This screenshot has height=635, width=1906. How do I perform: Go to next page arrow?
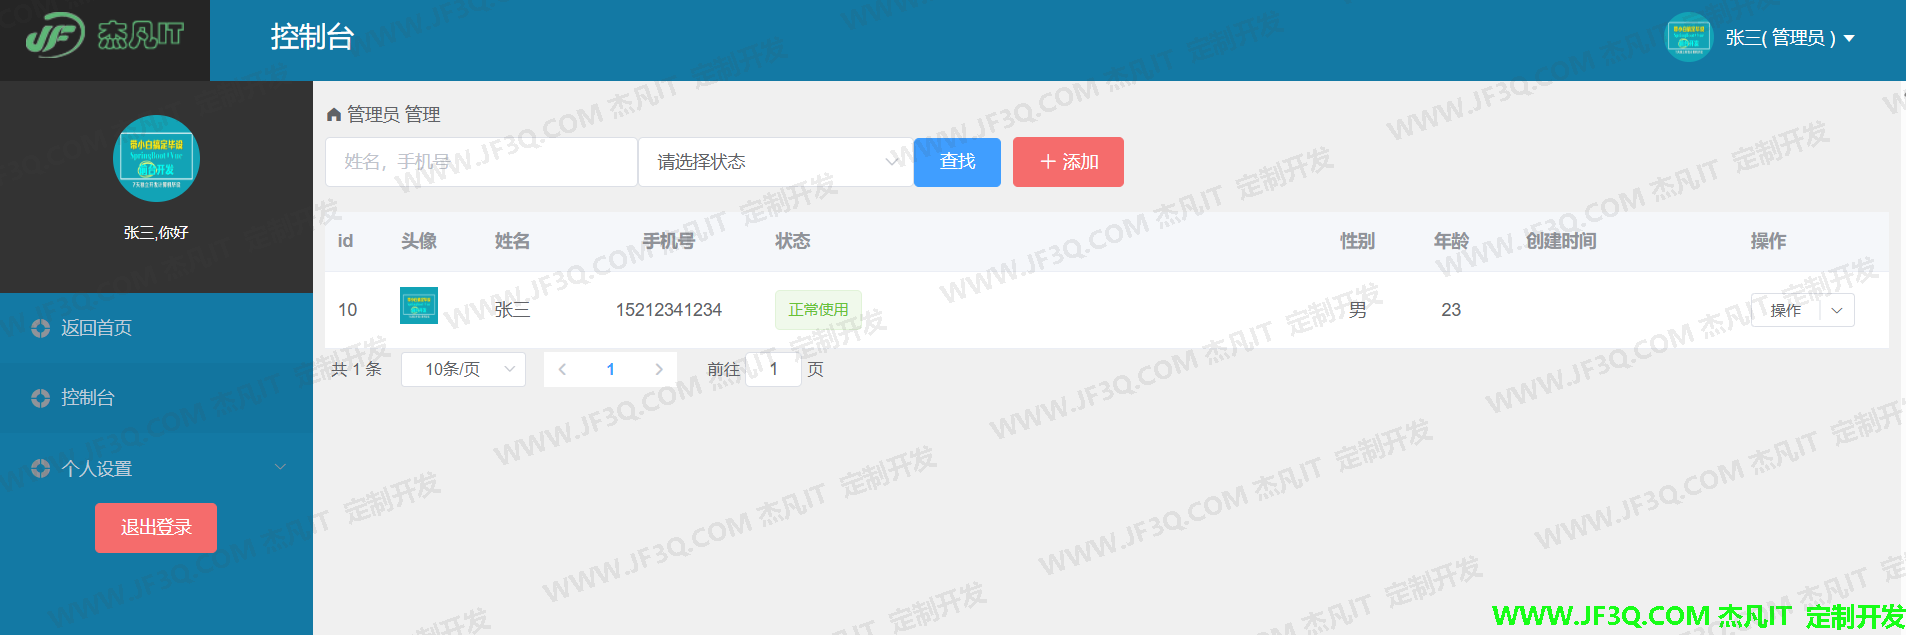click(x=658, y=369)
